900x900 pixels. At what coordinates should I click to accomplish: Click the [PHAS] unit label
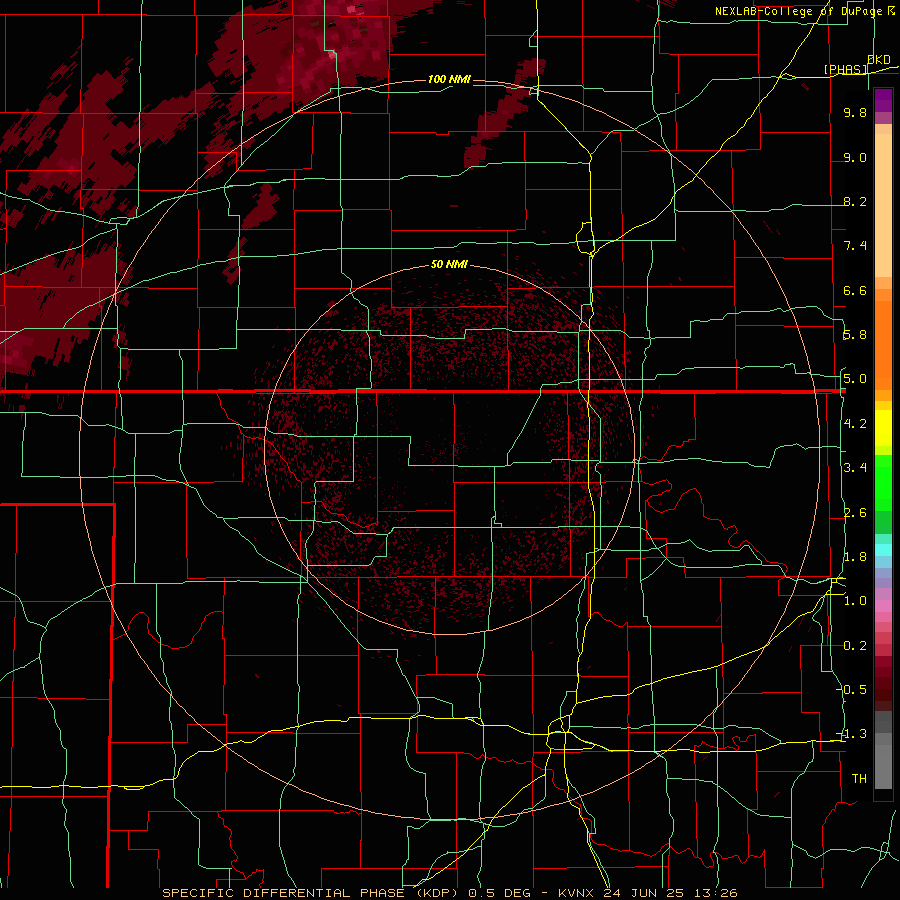coord(845,69)
